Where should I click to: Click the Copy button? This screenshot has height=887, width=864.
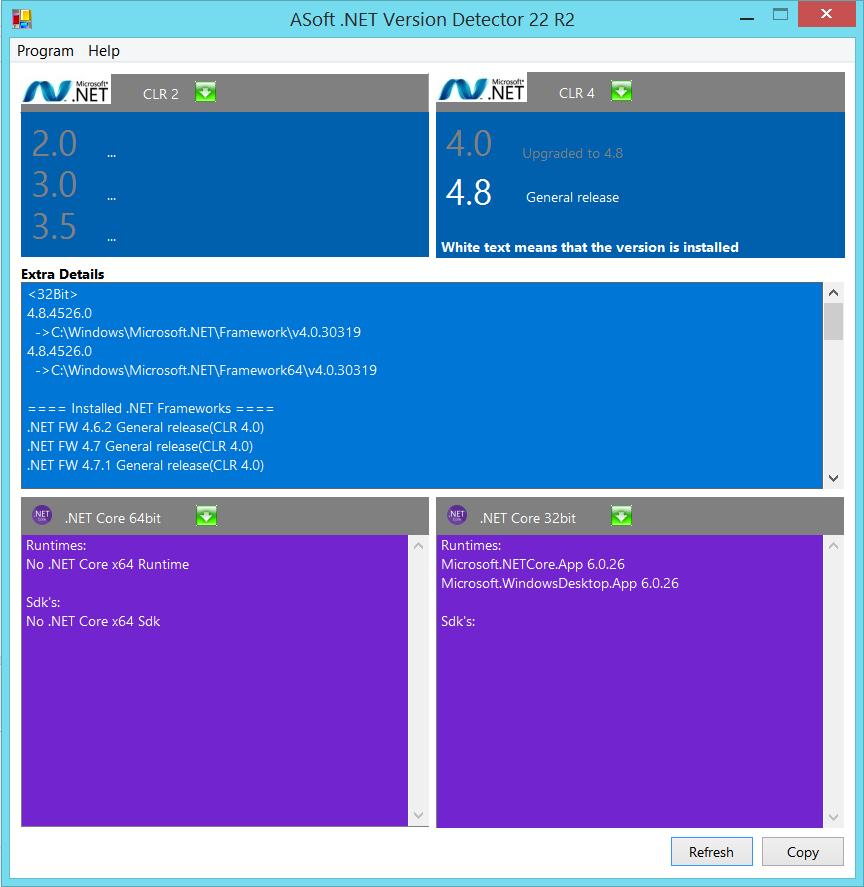pyautogui.click(x=802, y=851)
